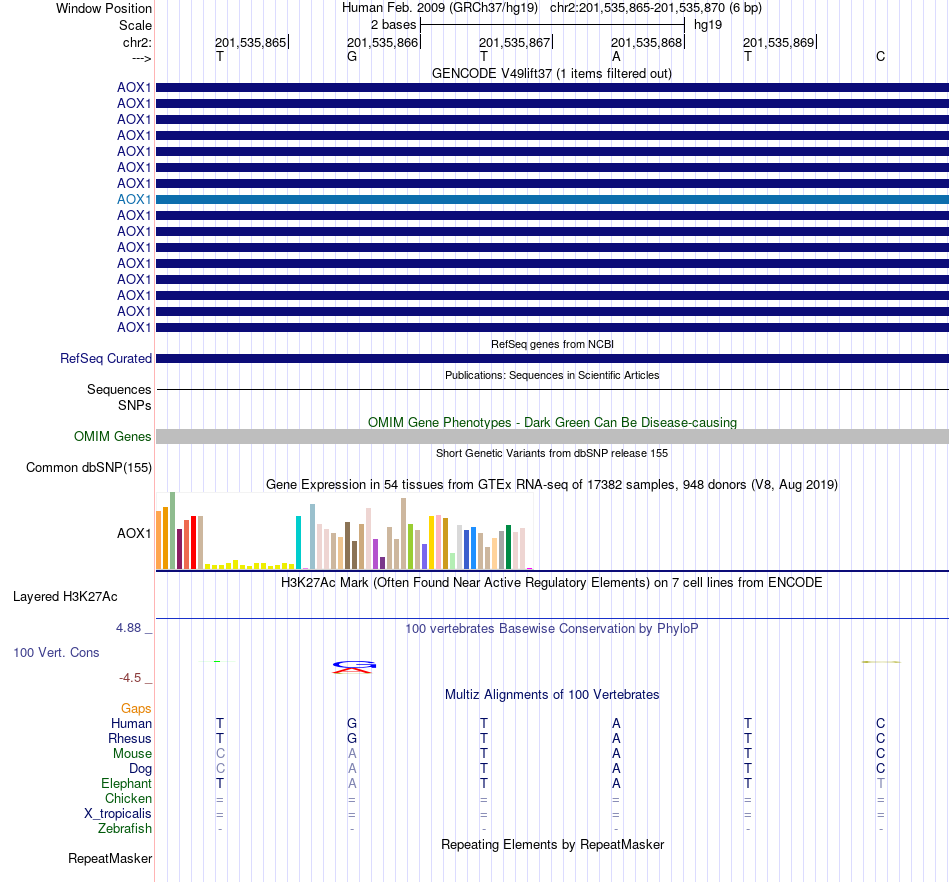Select the 4.88 PhyloP scale maximum value
Viewport: 950px width, 882px height.
point(128,628)
